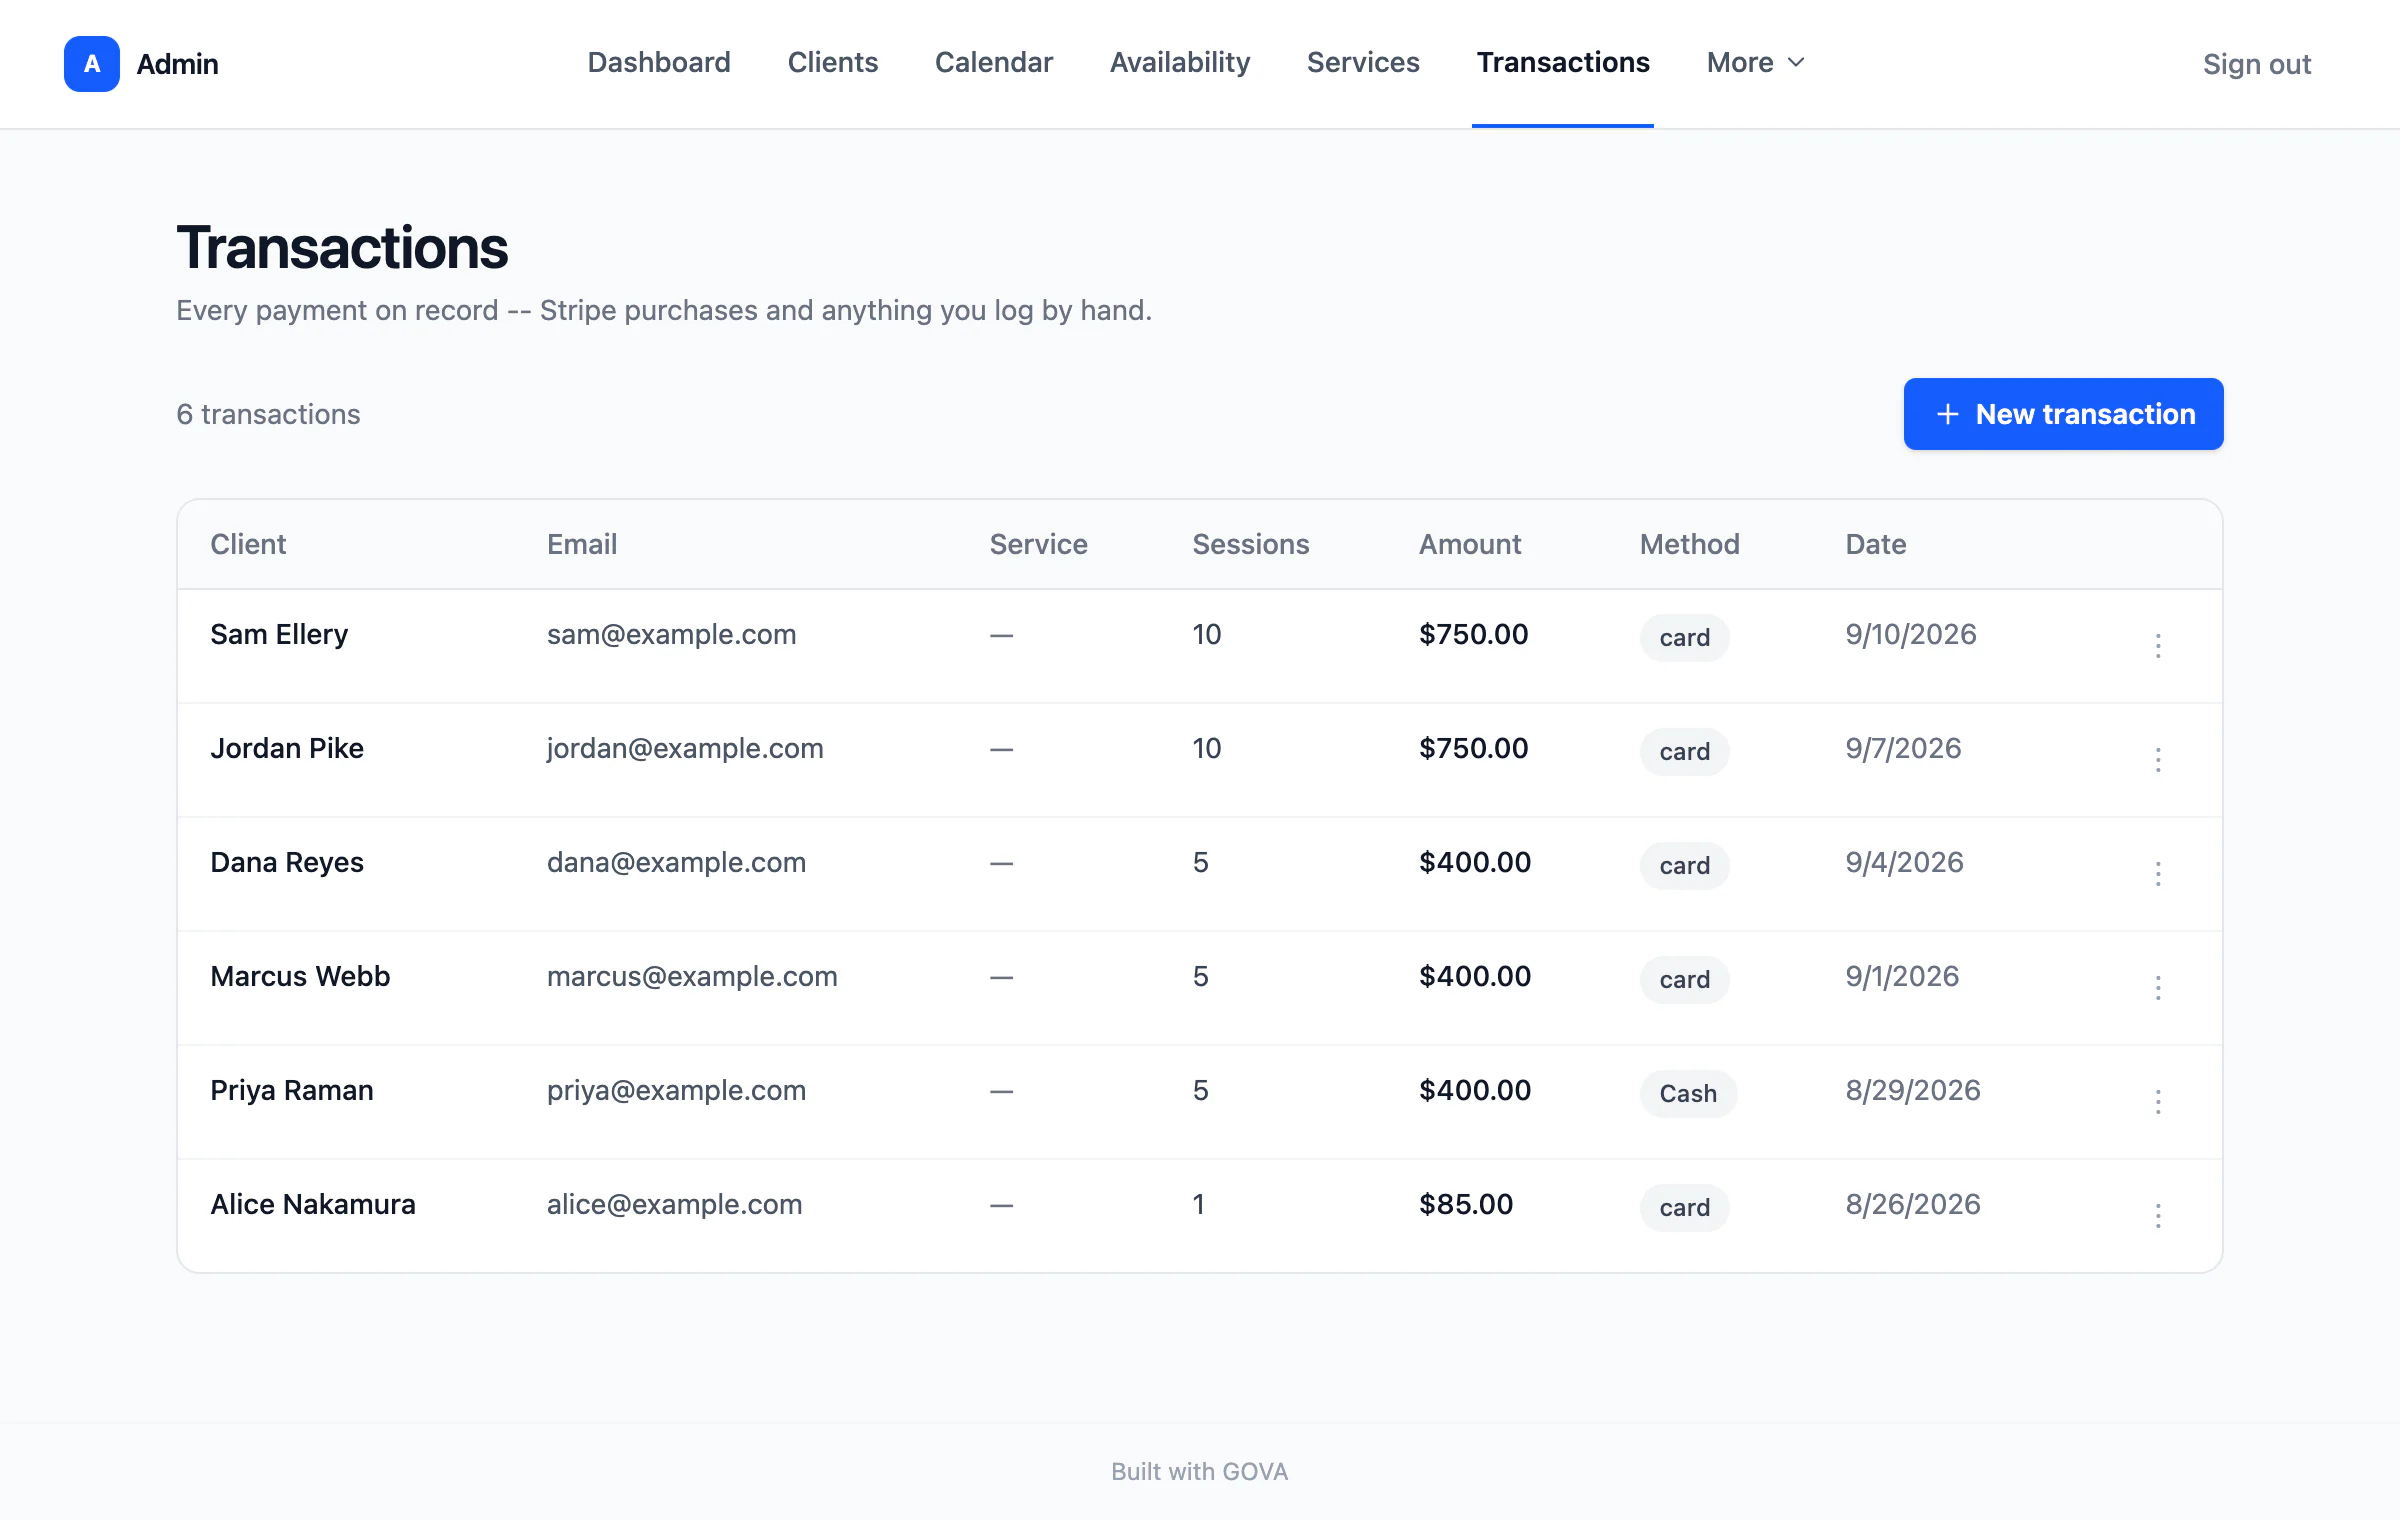Click the date 9/10/2026
The image size is (2400, 1520).
tap(1911, 634)
